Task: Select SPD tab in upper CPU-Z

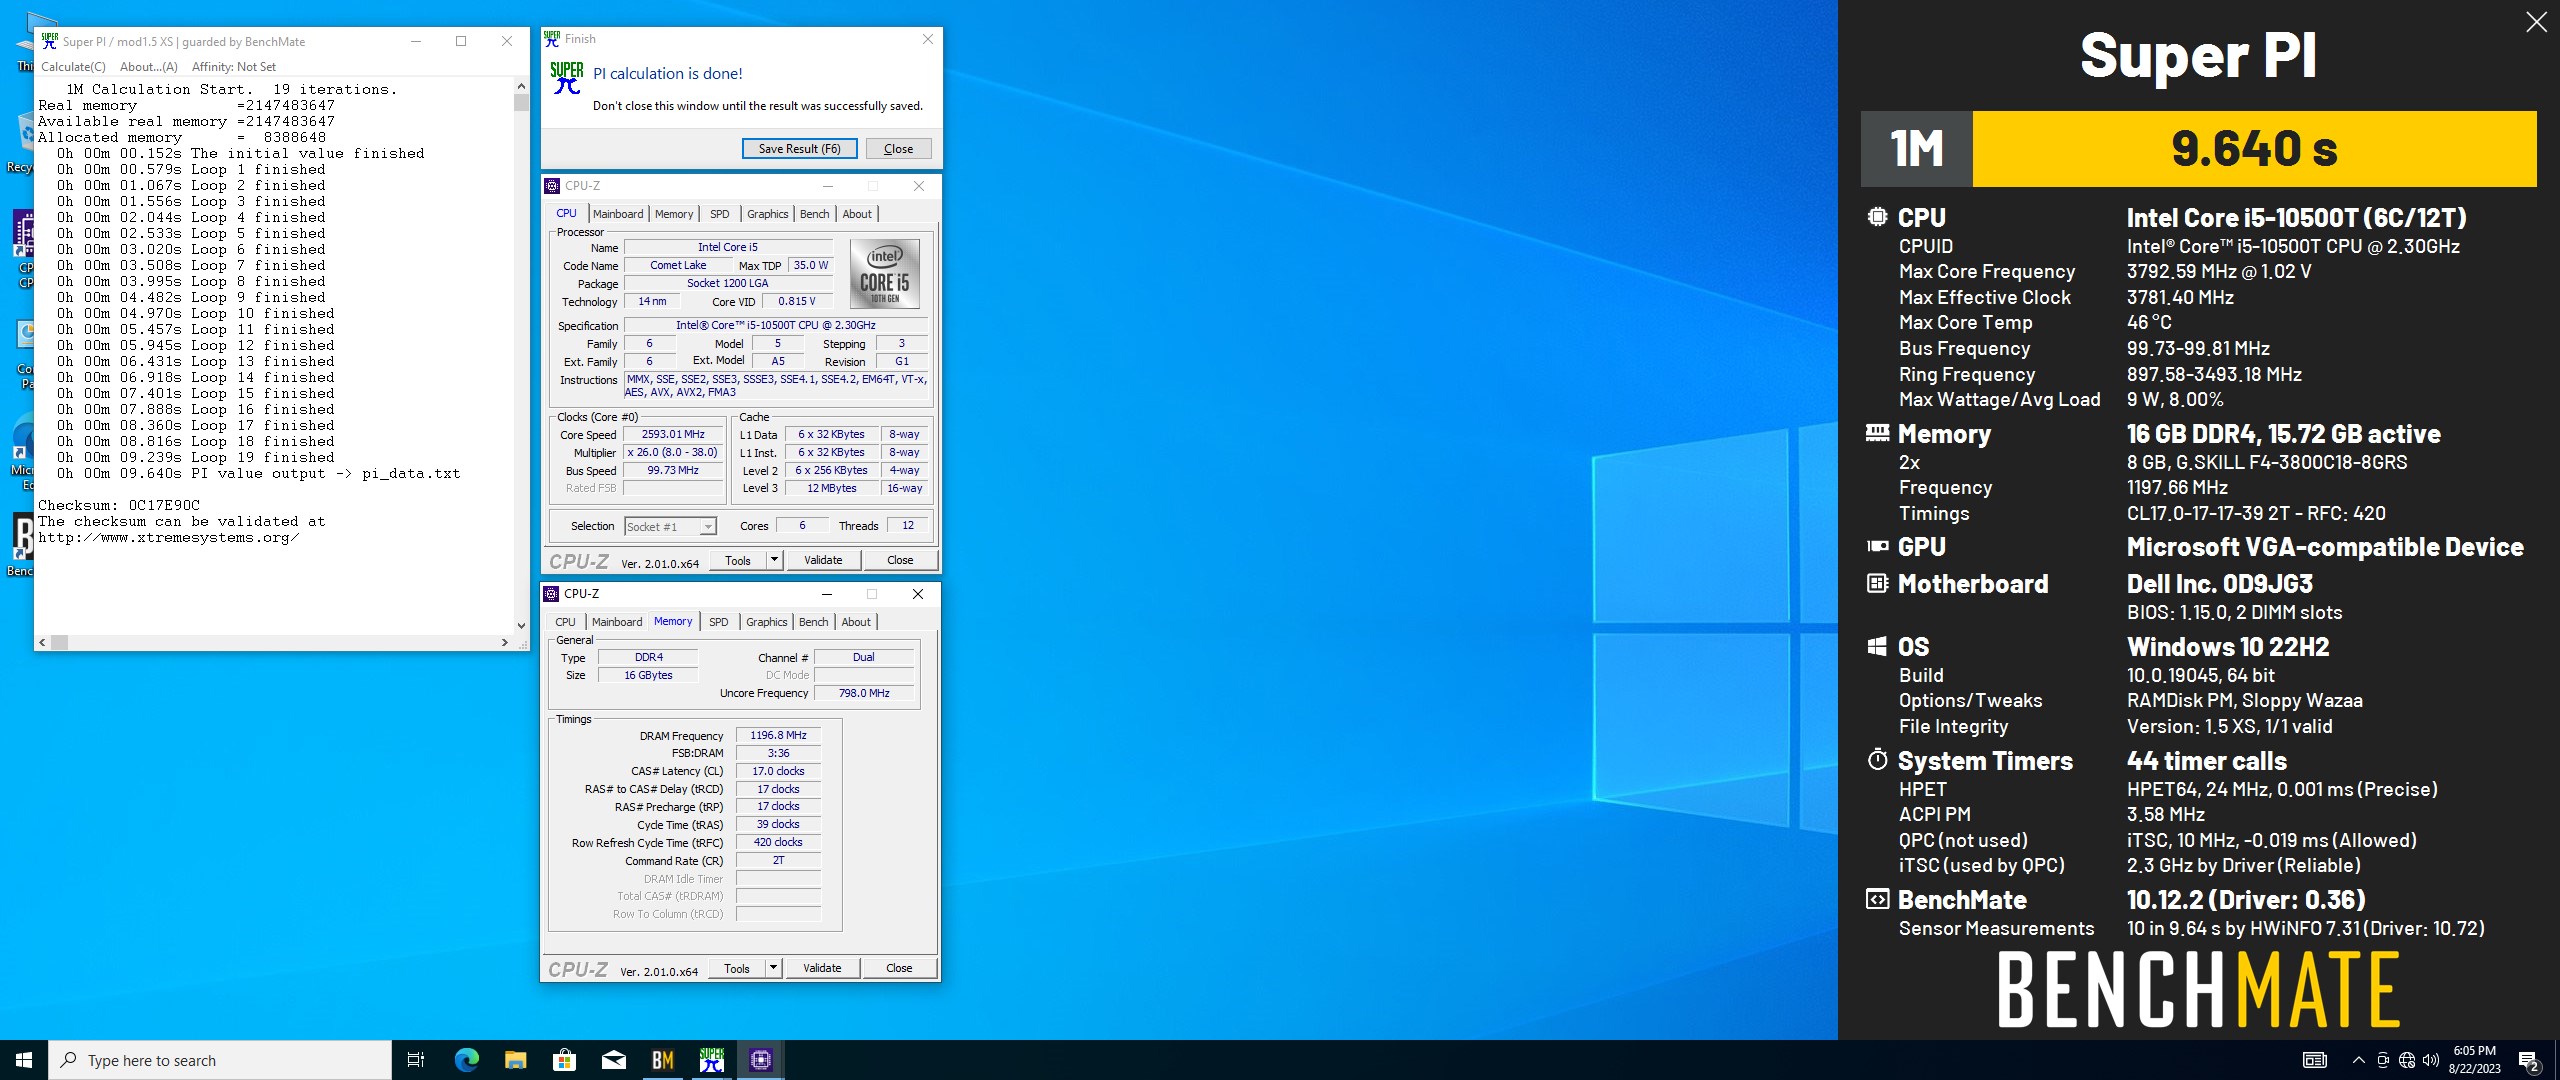Action: point(720,214)
